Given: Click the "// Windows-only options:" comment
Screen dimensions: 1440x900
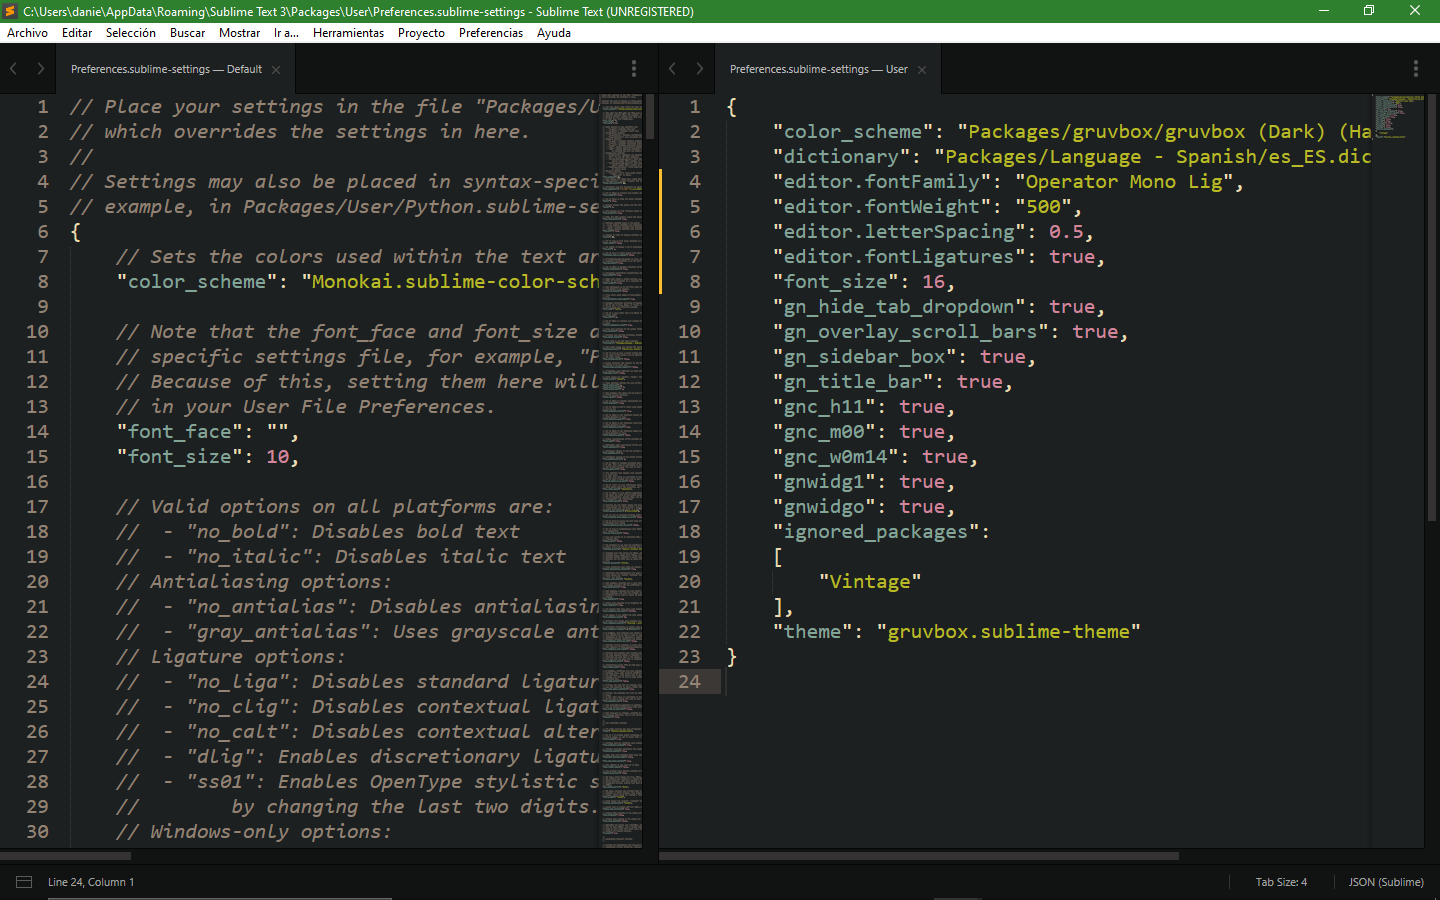Looking at the screenshot, I should (x=253, y=832).
